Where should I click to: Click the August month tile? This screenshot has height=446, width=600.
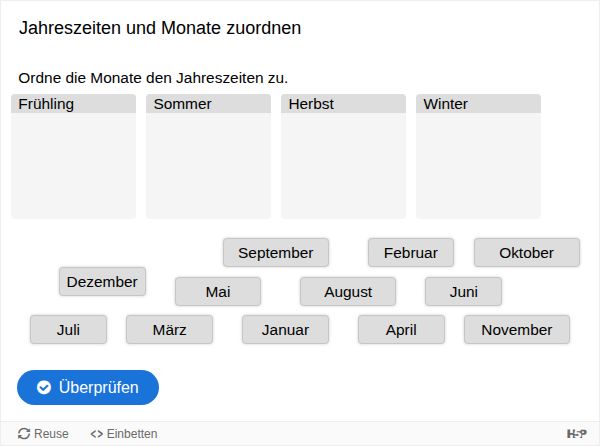348,292
